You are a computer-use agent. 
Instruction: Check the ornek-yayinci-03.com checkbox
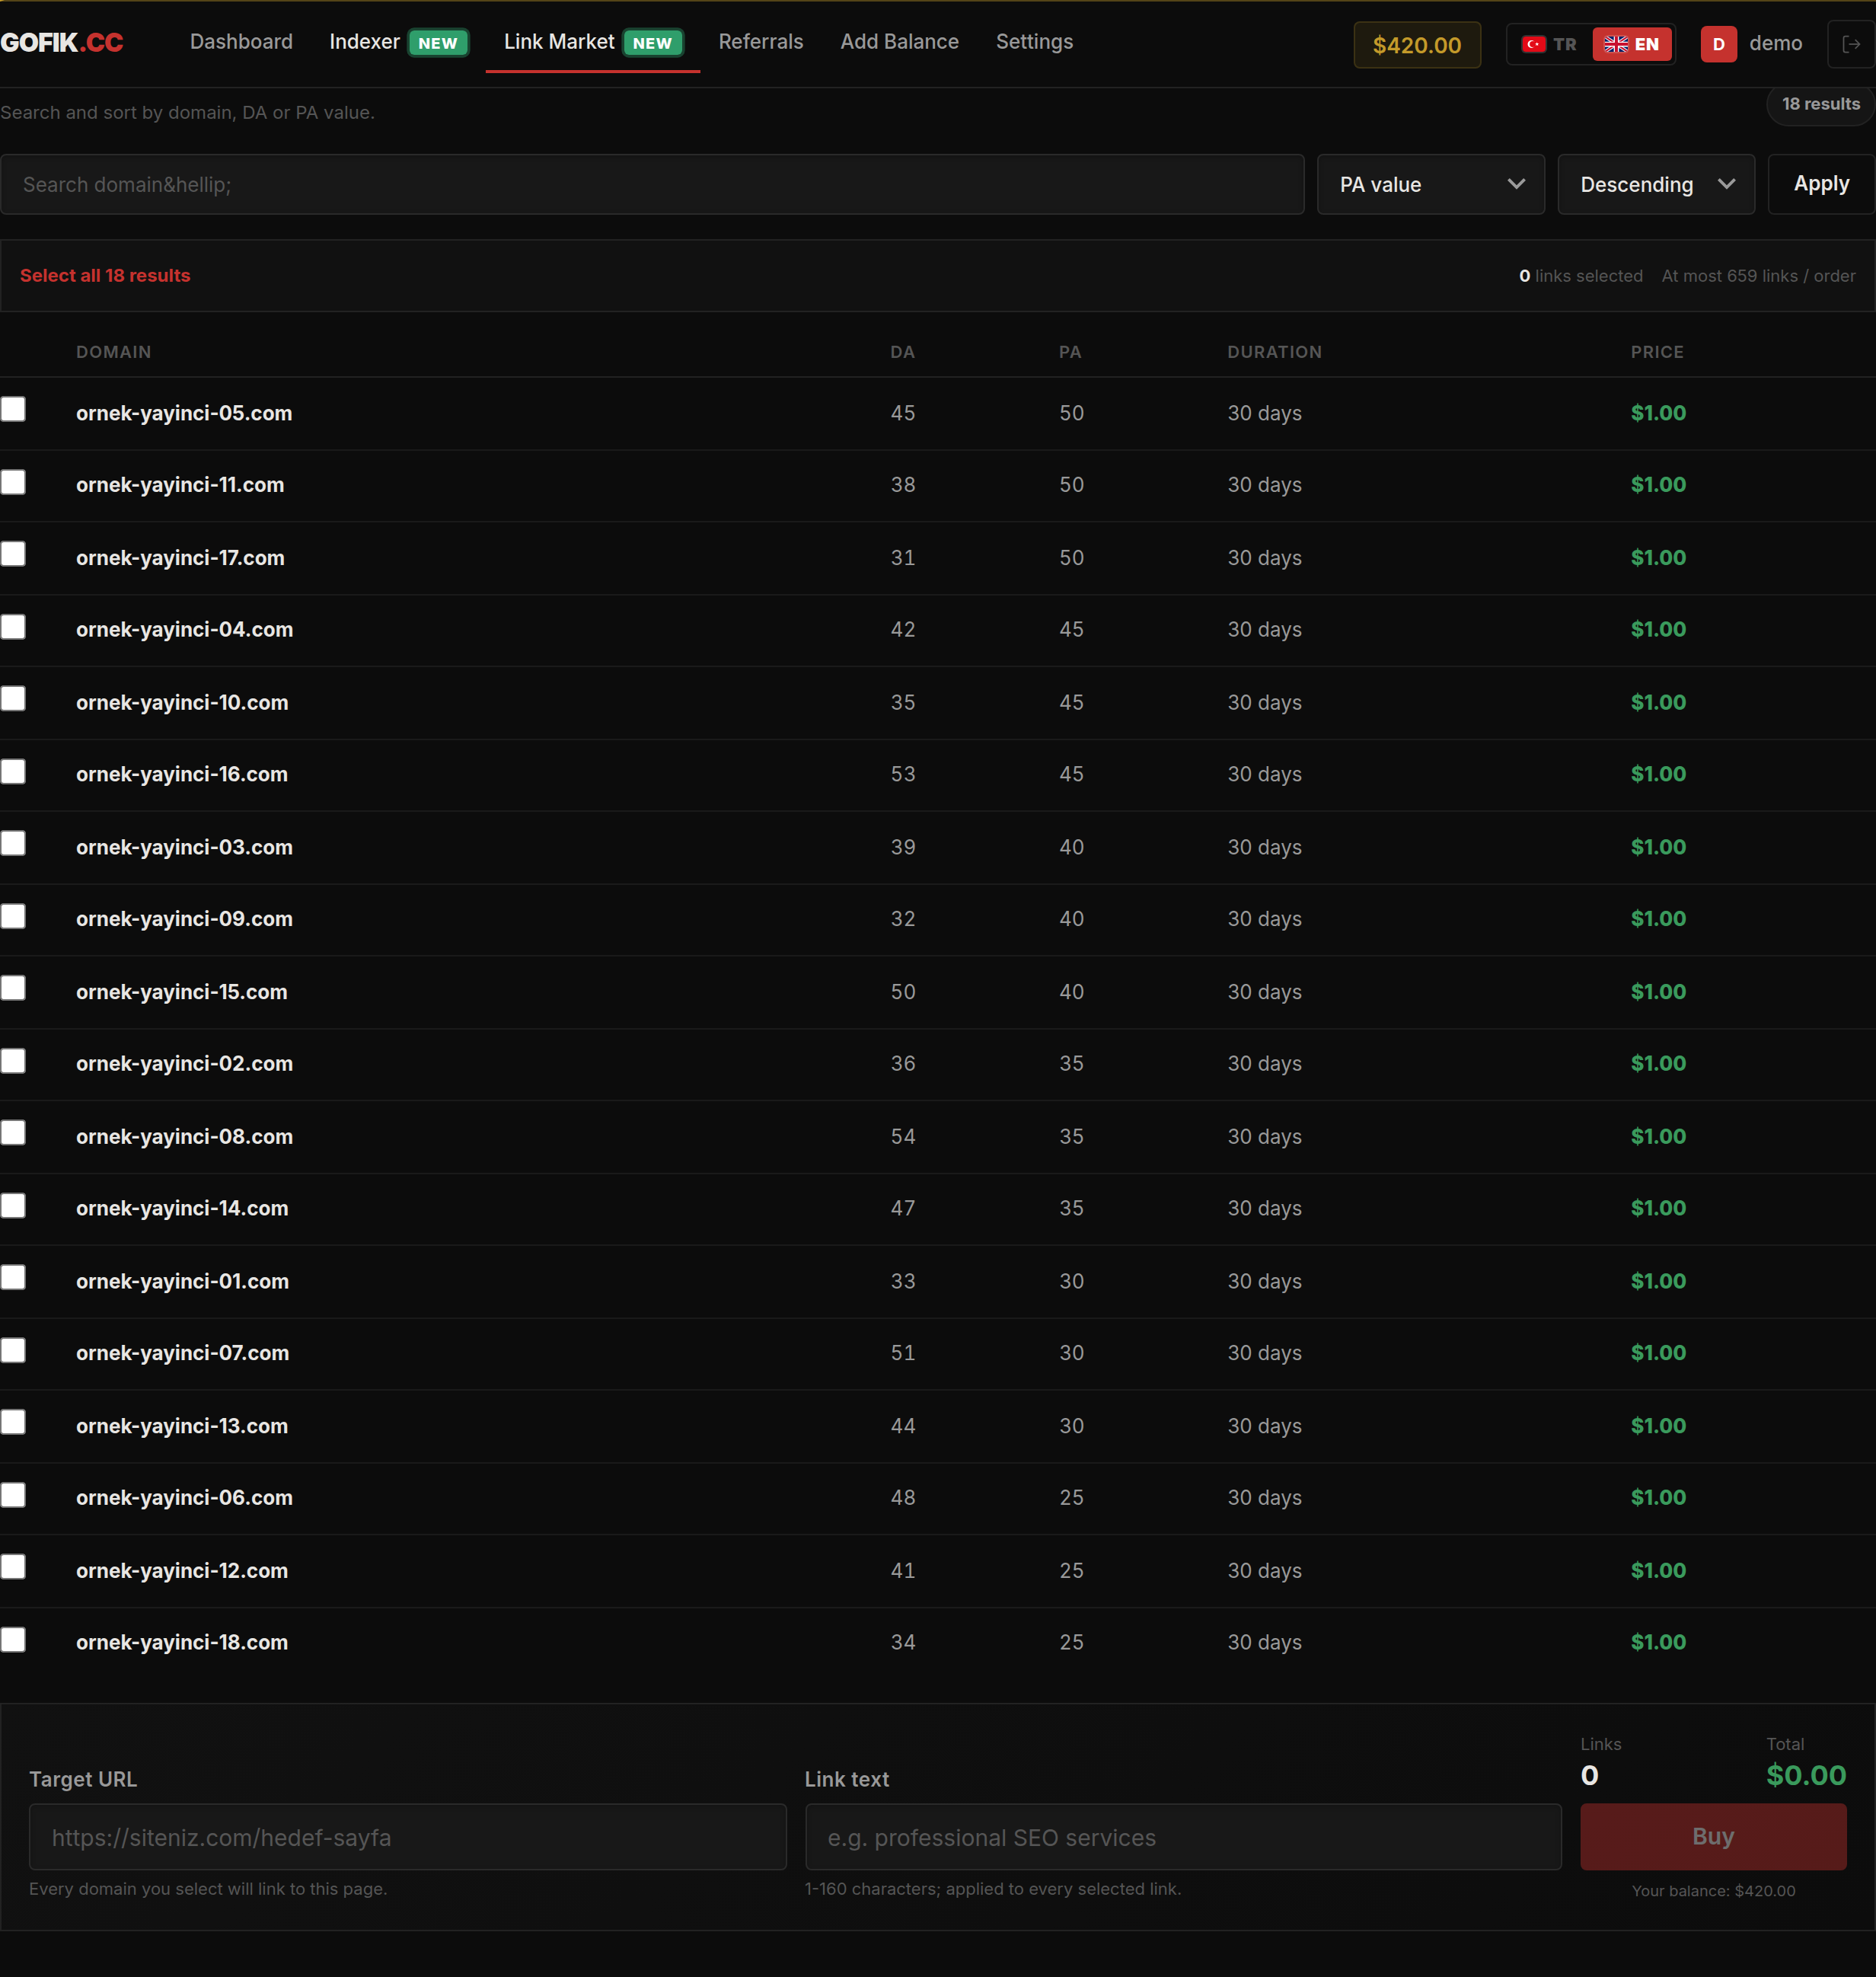click(13, 843)
